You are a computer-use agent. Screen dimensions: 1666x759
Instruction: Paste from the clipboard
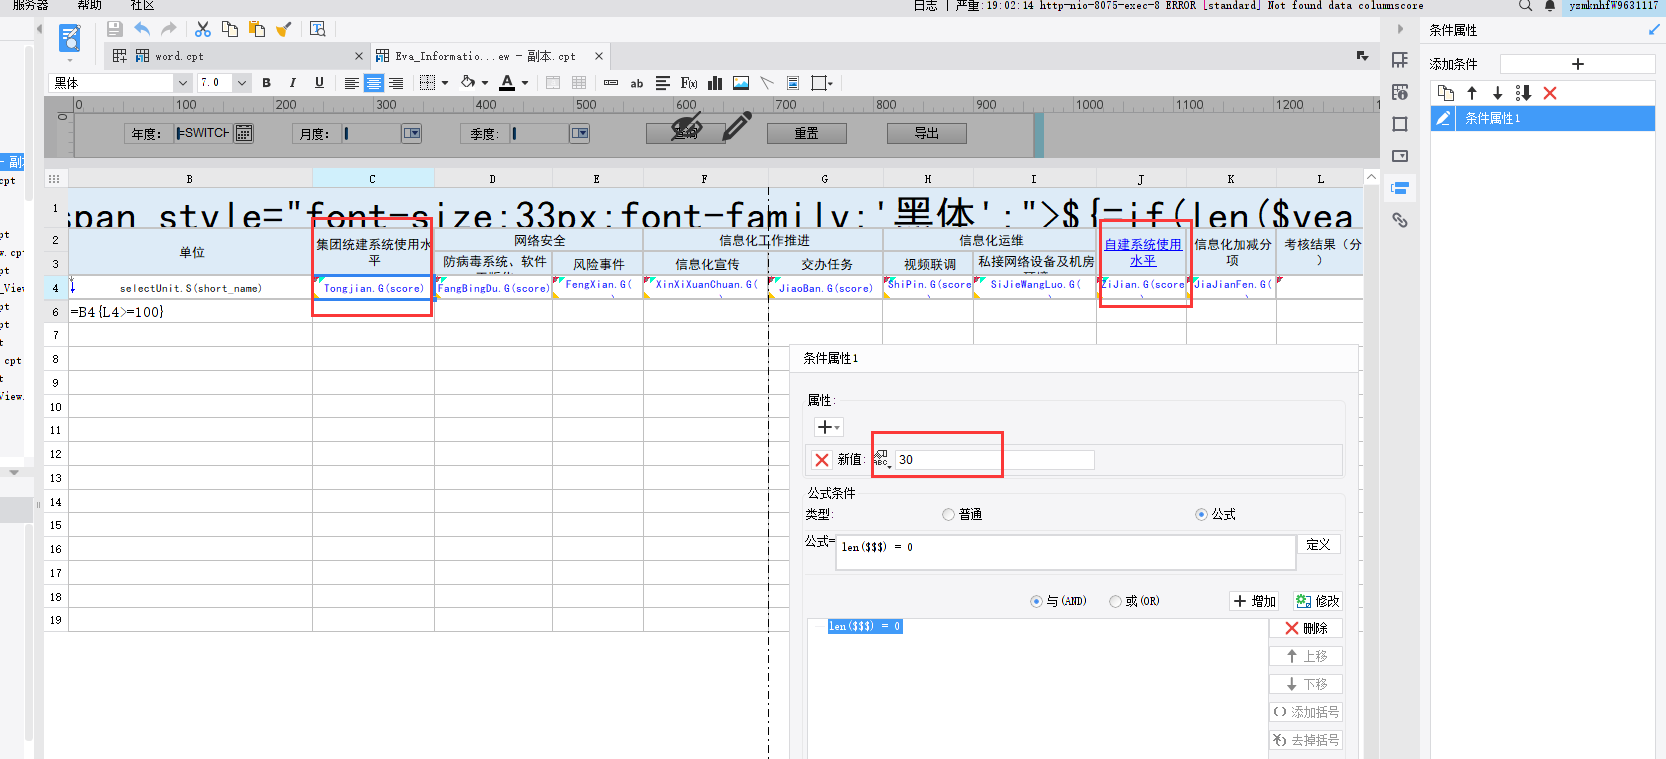(x=257, y=29)
